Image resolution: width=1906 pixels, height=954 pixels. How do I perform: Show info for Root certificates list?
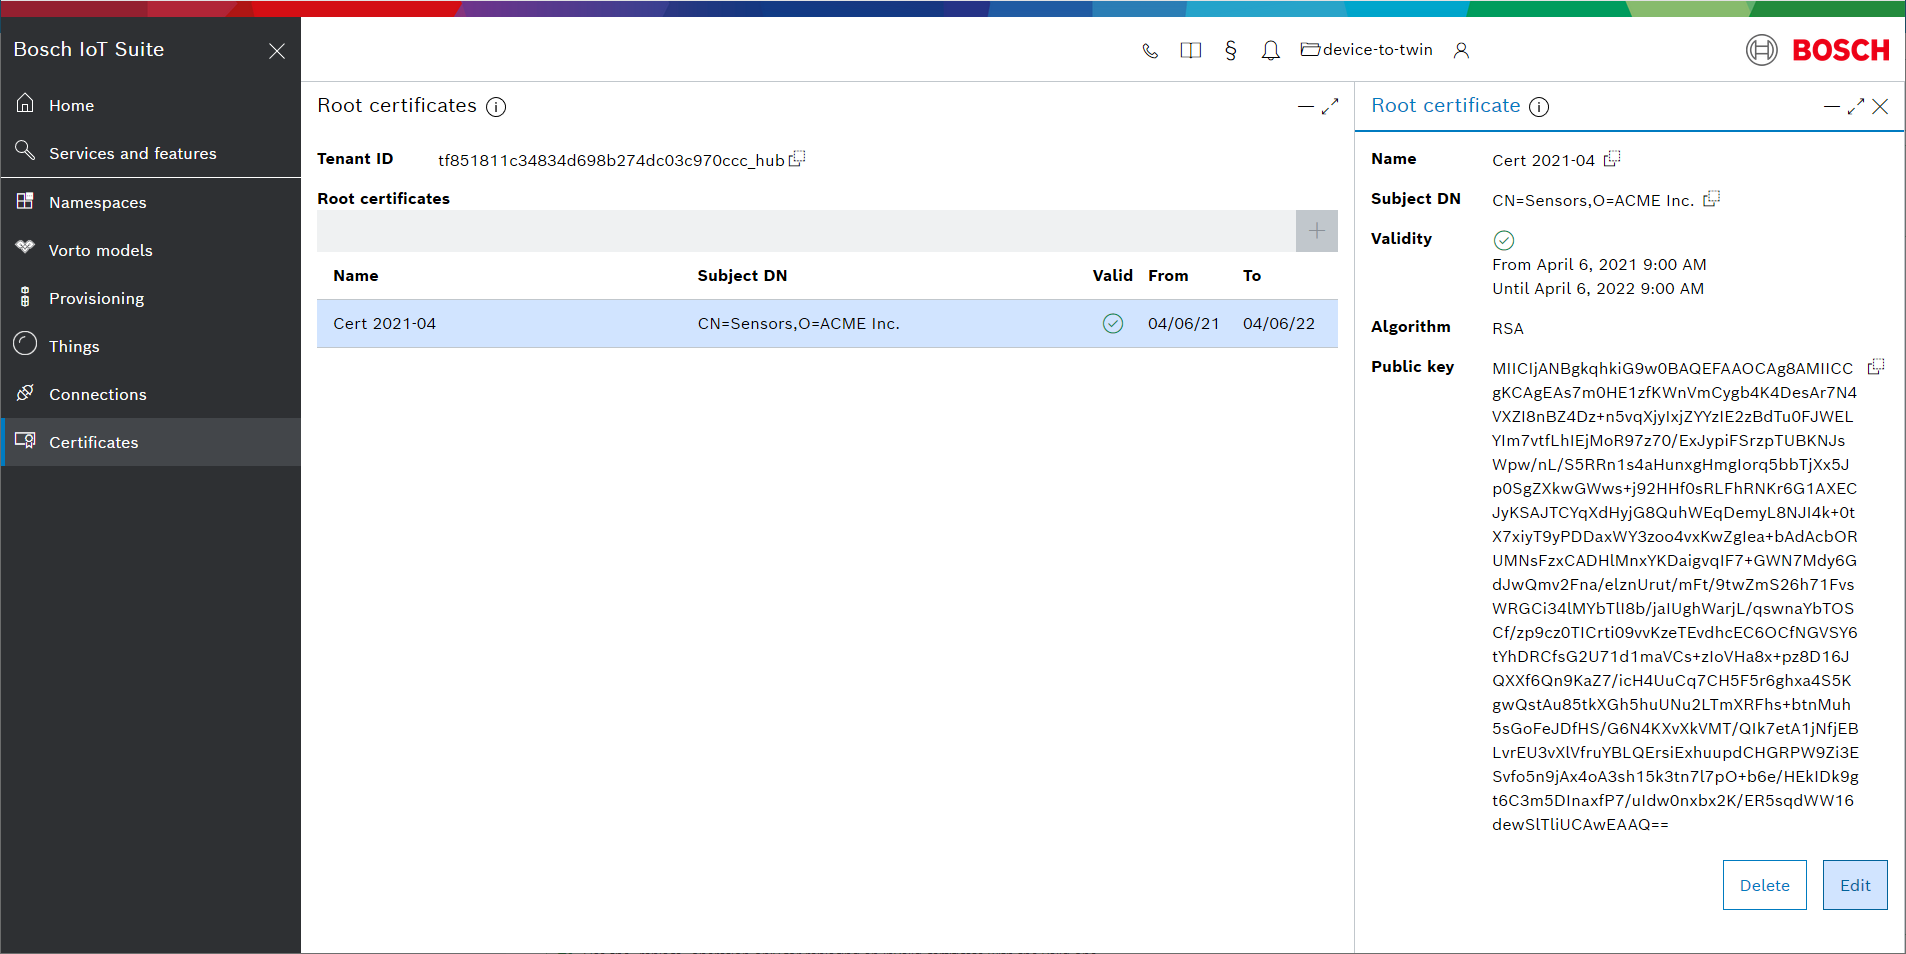(496, 107)
